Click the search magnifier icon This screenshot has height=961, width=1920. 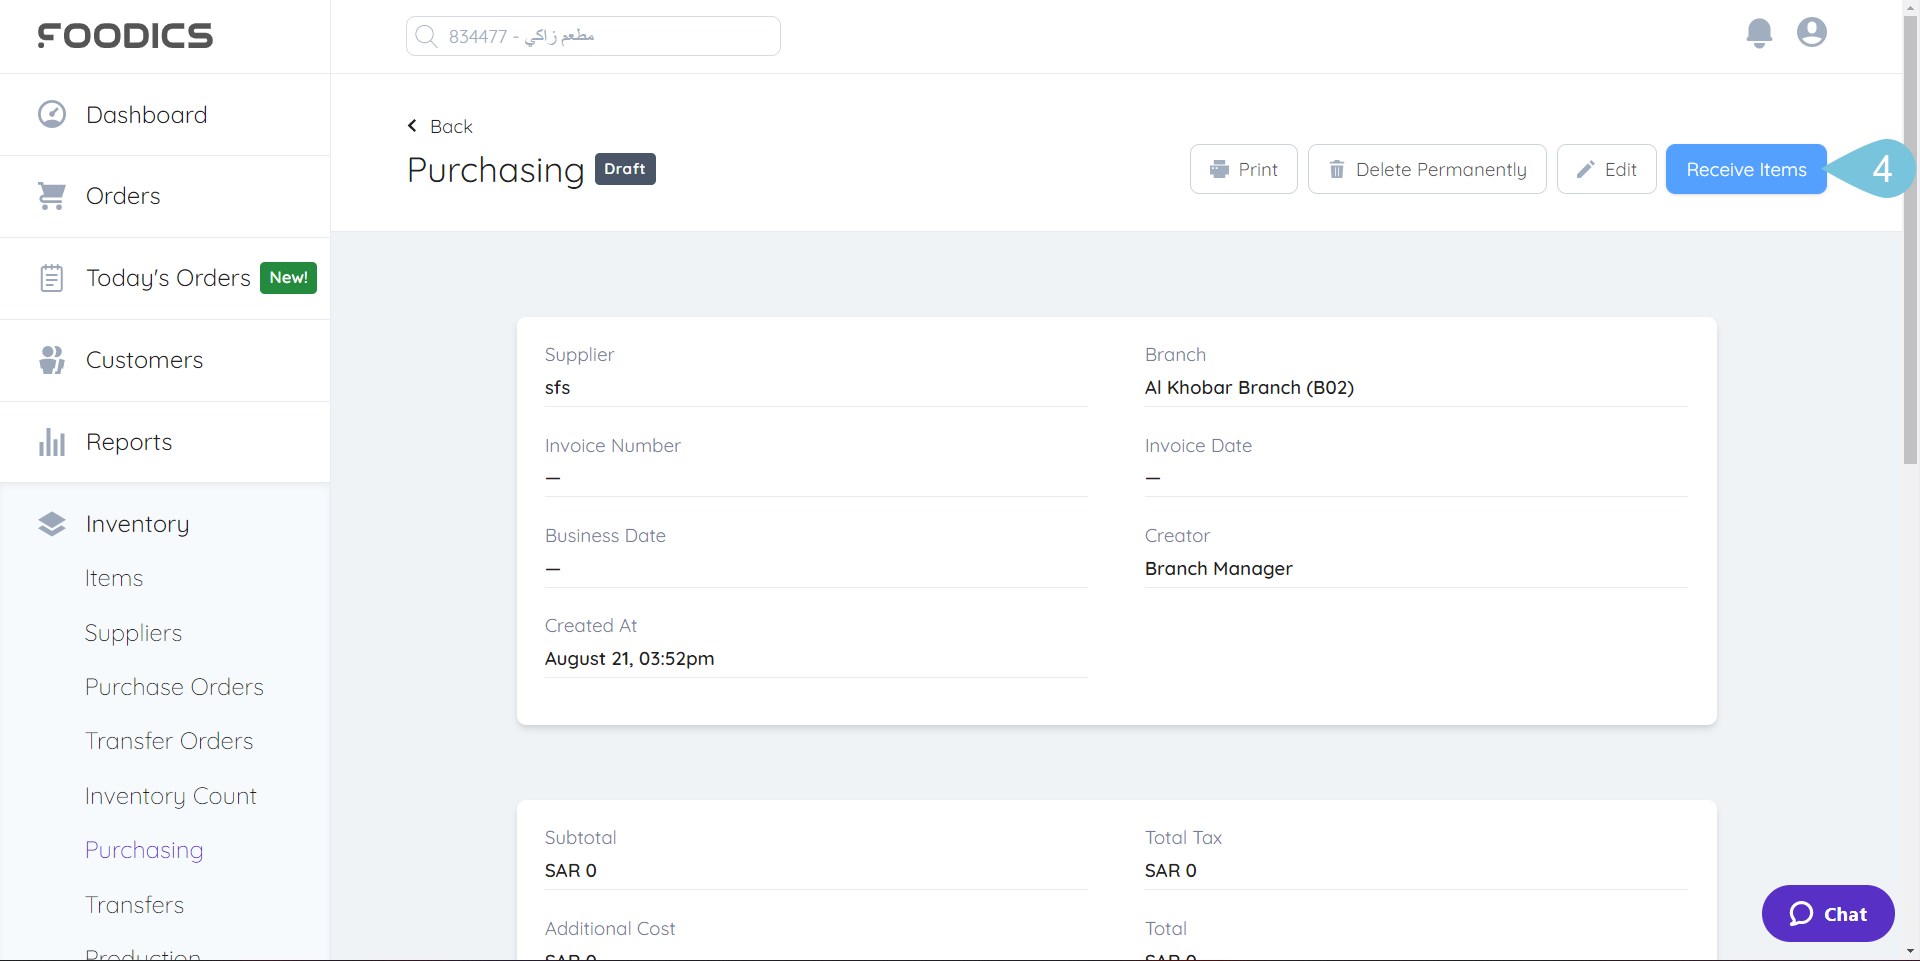point(427,35)
